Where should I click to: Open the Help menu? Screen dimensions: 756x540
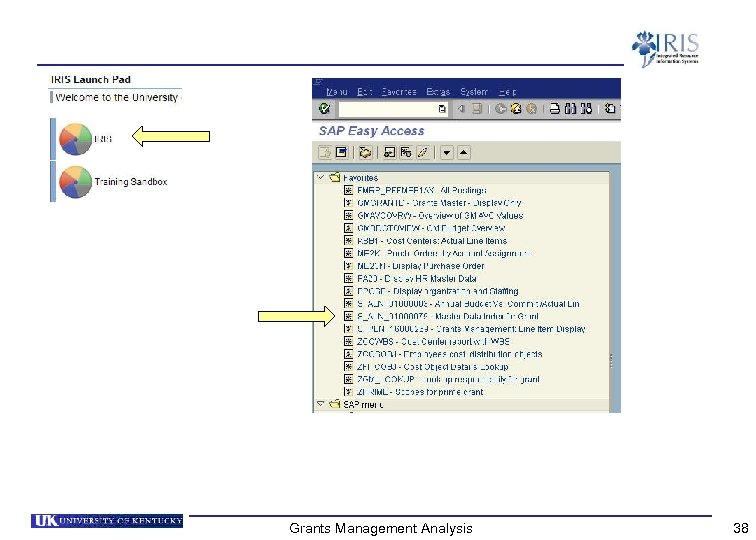507,92
